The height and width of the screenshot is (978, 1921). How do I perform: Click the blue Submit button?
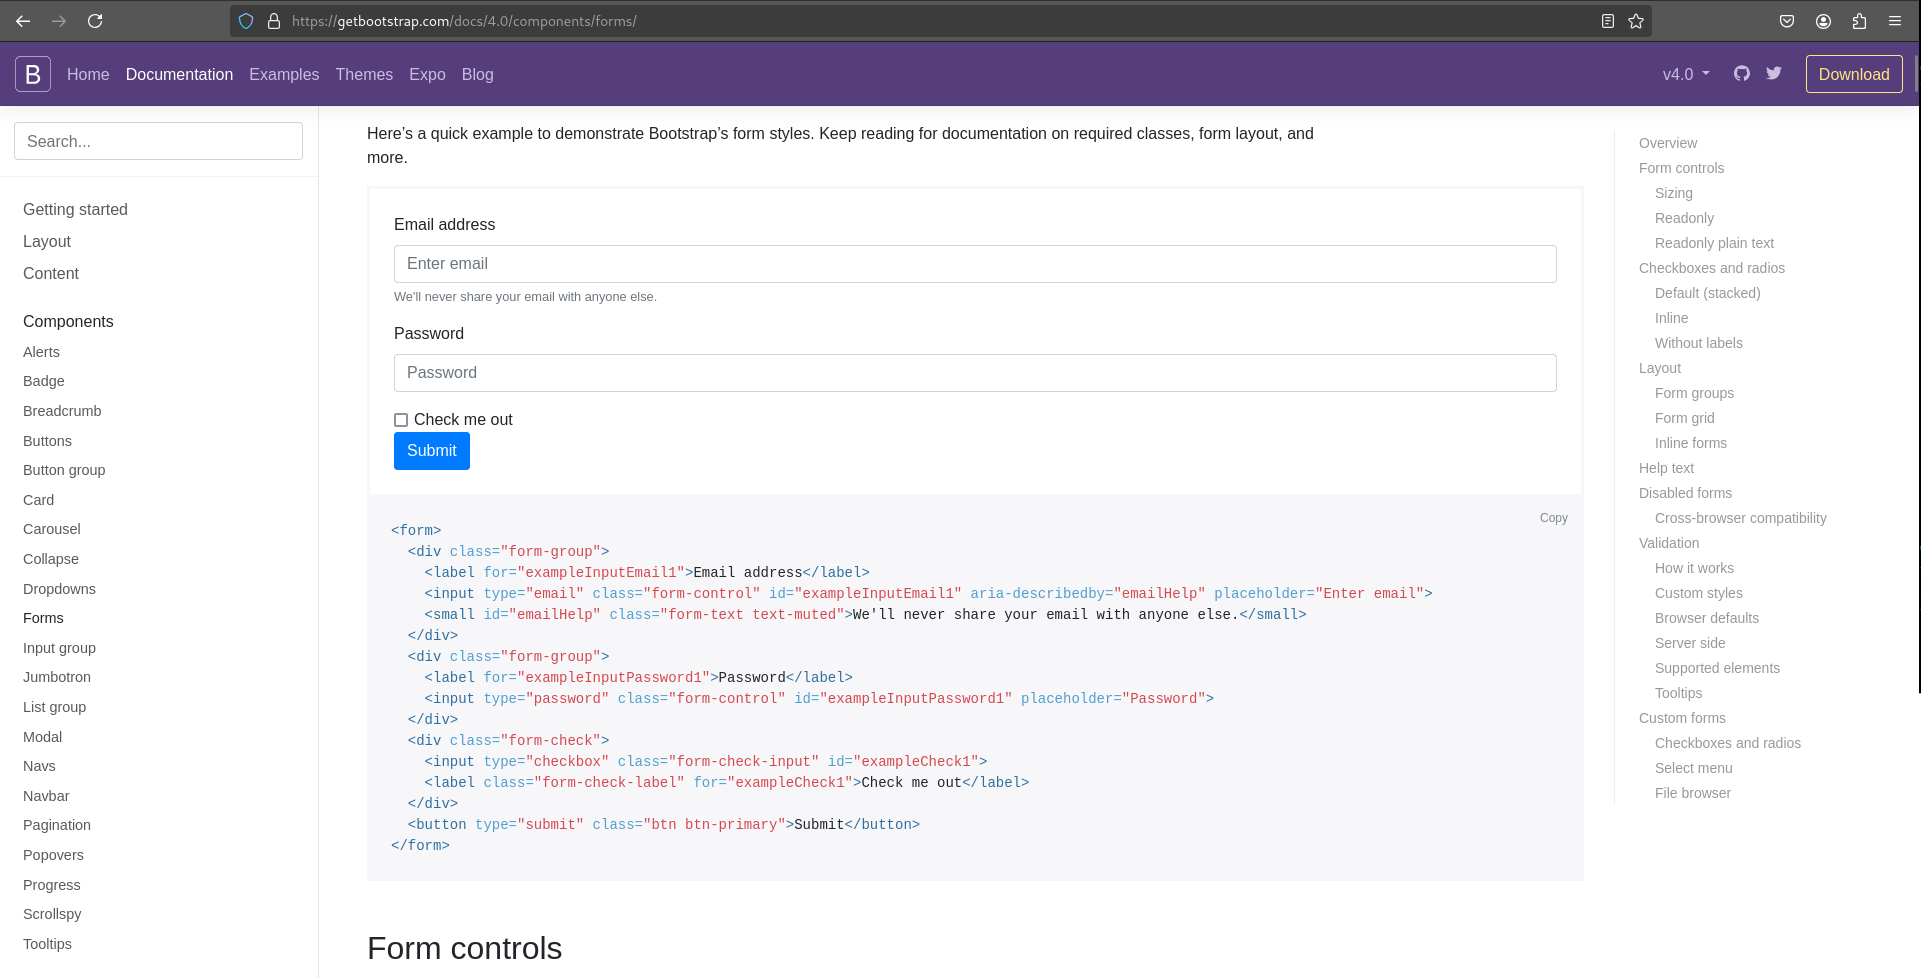[432, 451]
